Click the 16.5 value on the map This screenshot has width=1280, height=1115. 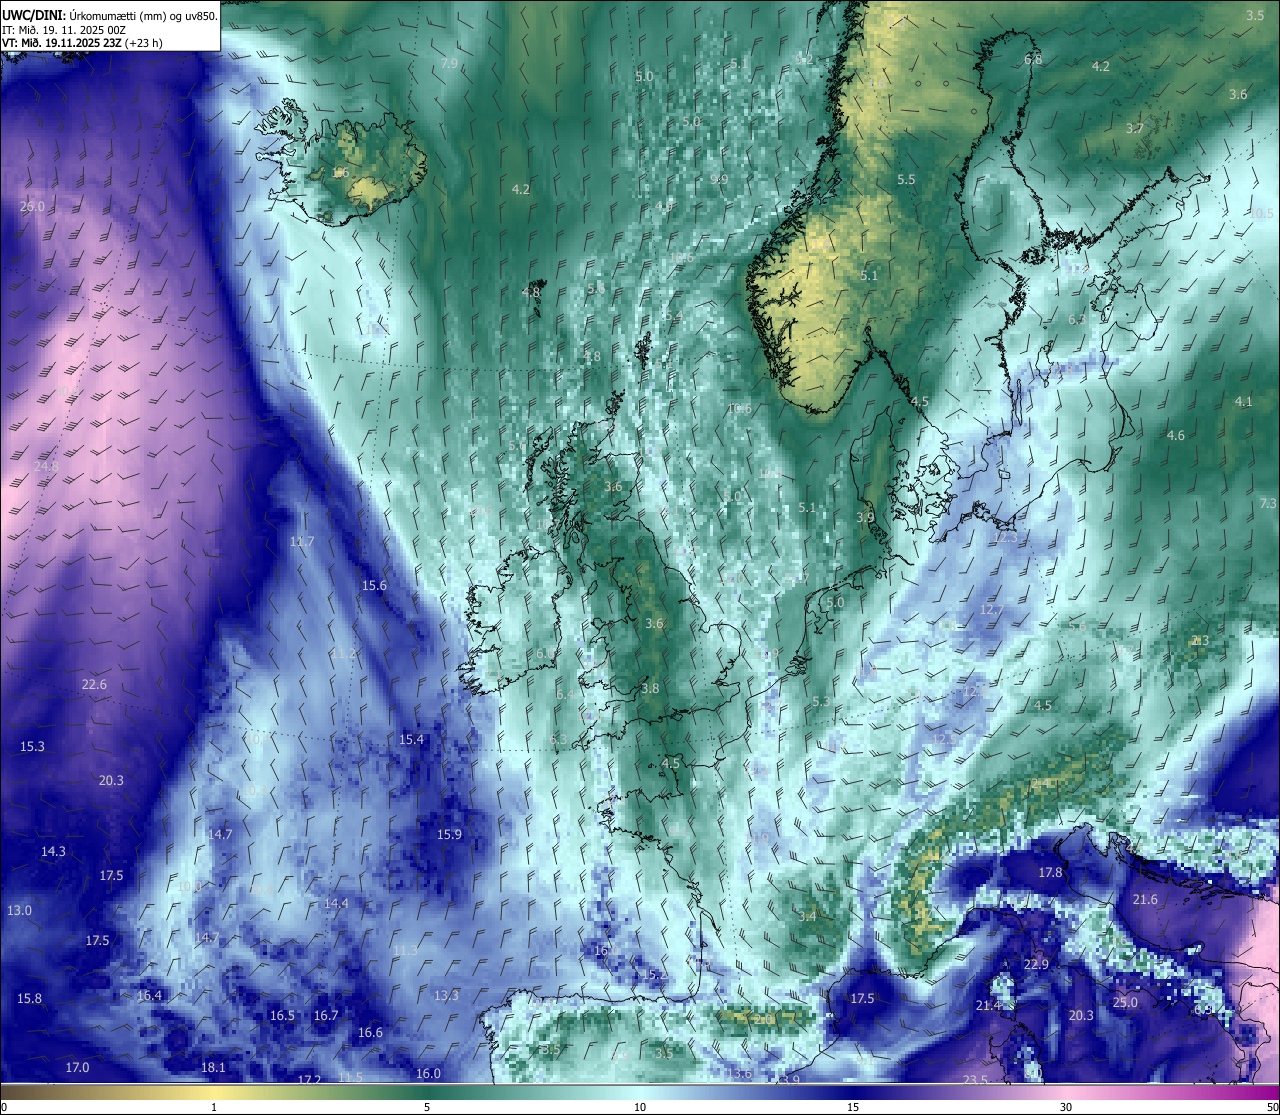pyautogui.click(x=282, y=1015)
